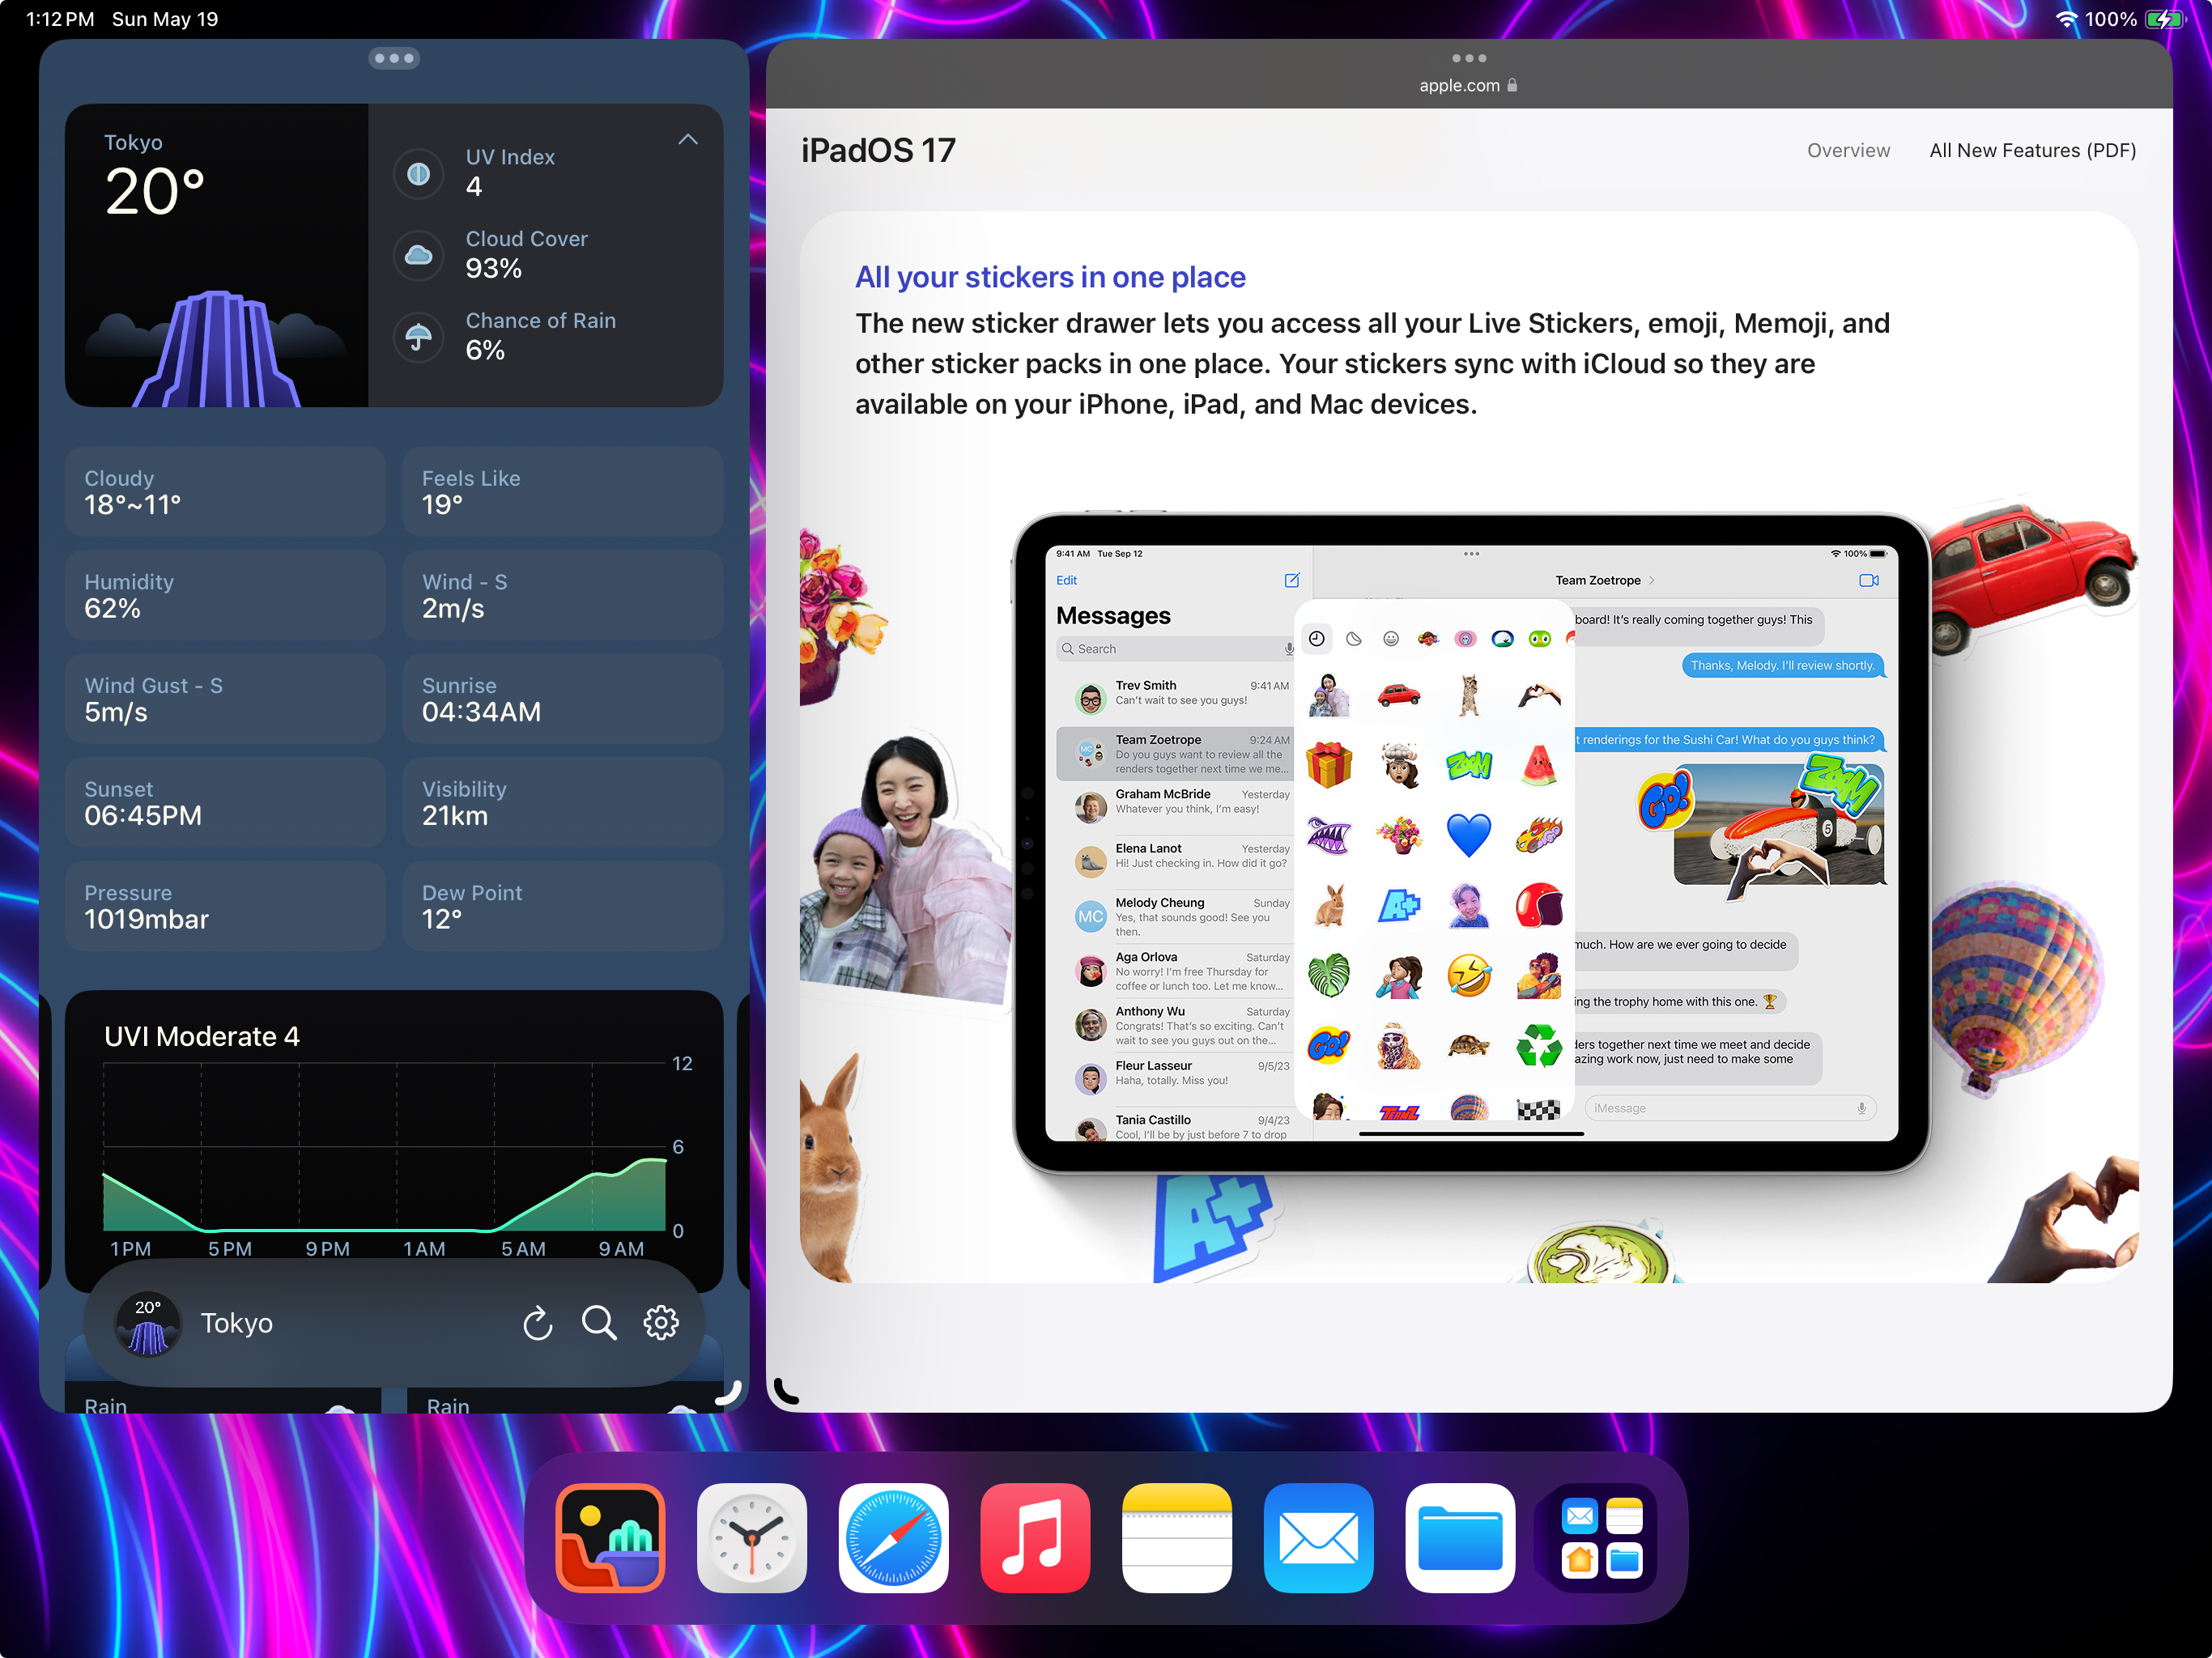Open Safari window three-dot multitasking menu
Screen dimensions: 2212x1658
coord(1468,58)
